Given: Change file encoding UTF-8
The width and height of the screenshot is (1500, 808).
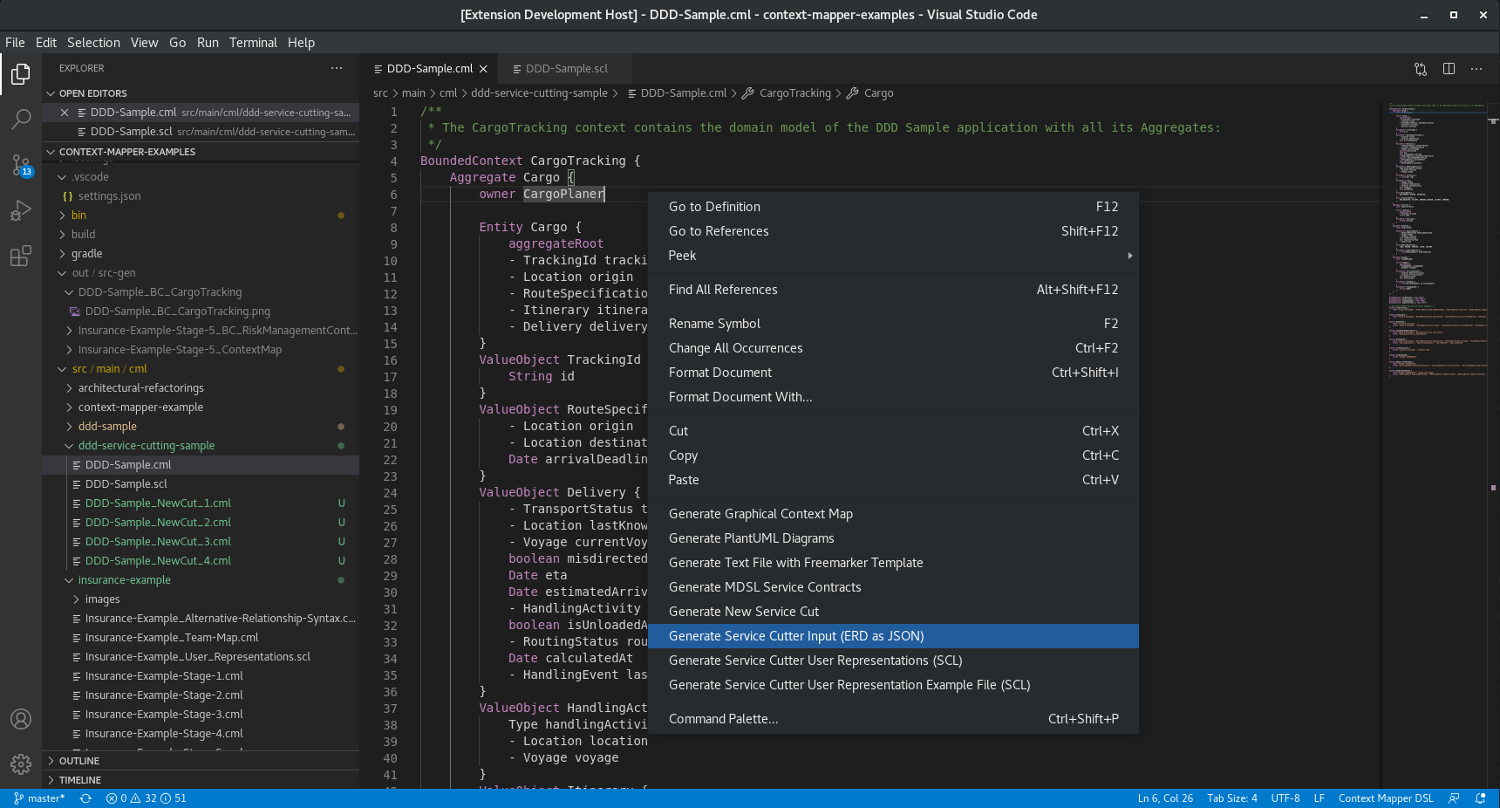Looking at the screenshot, I should (x=1285, y=798).
